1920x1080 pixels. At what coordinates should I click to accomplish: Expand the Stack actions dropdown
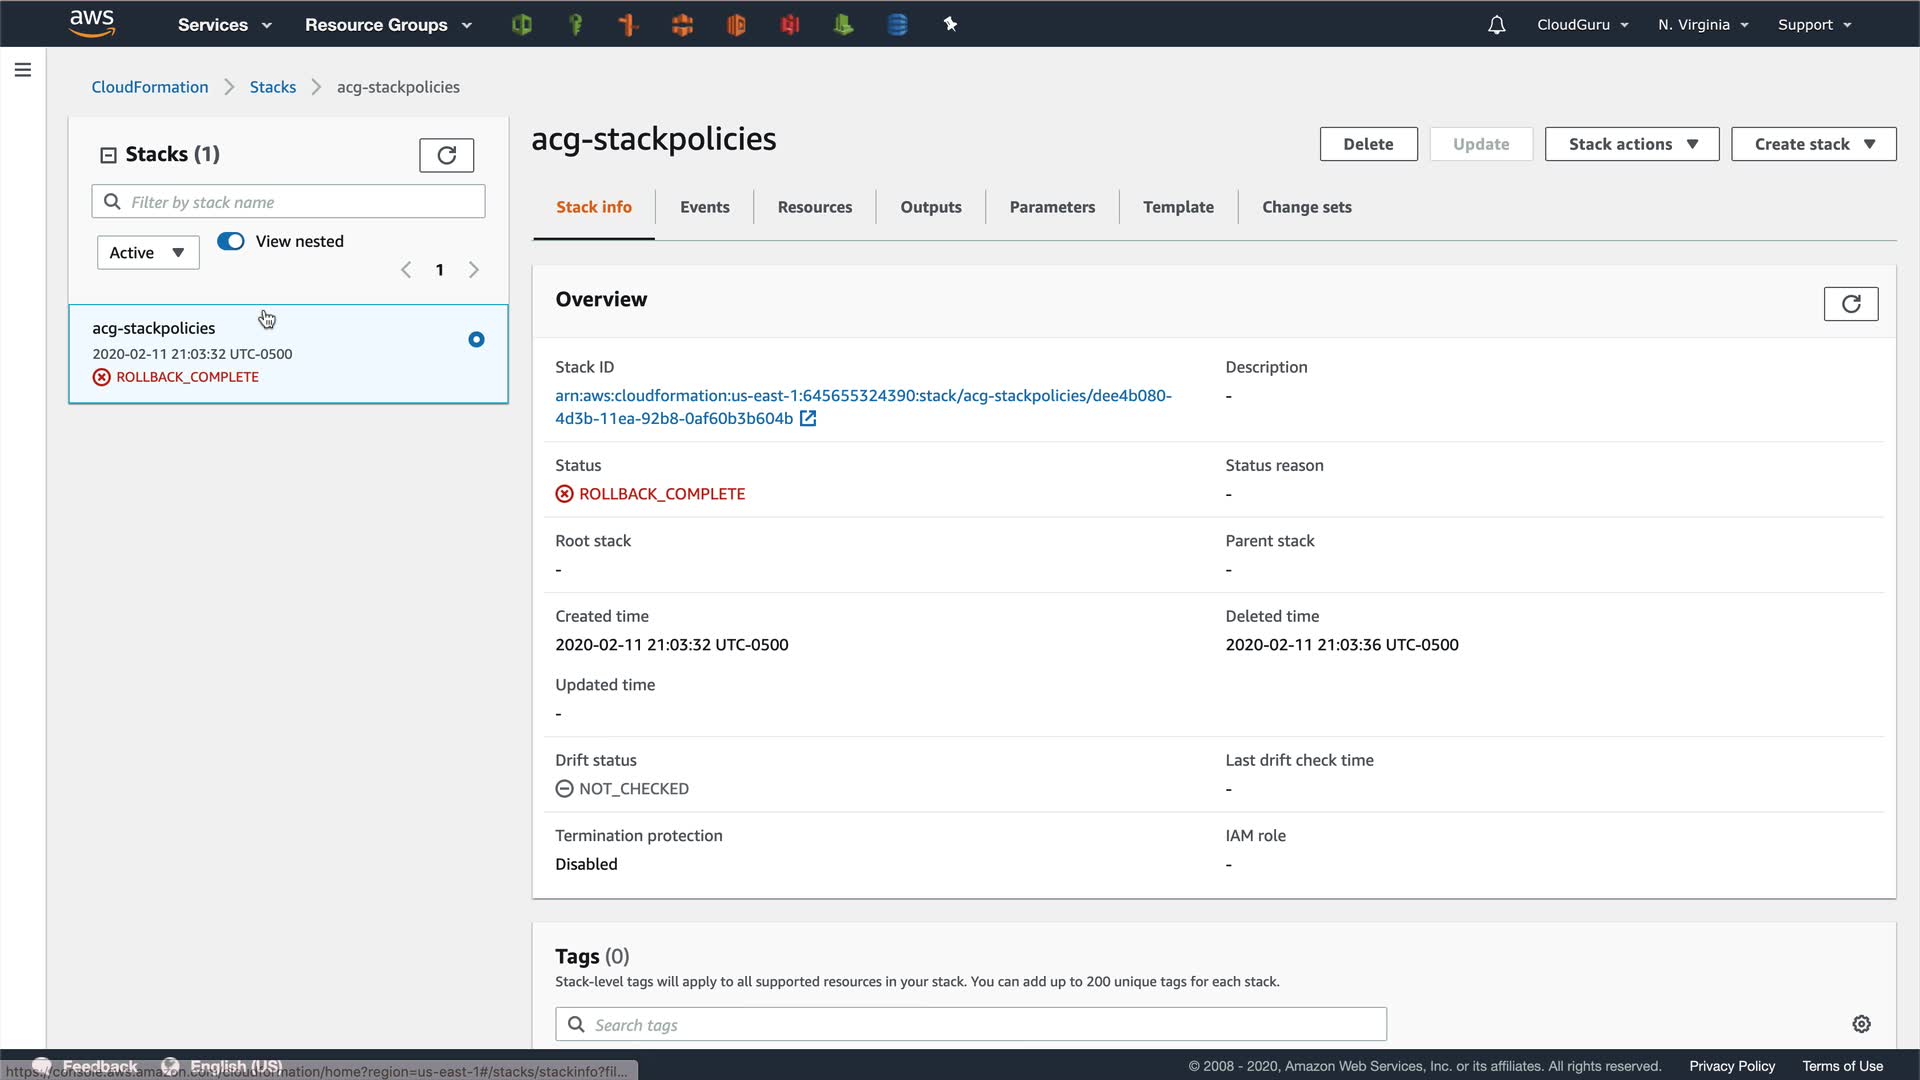coord(1631,144)
